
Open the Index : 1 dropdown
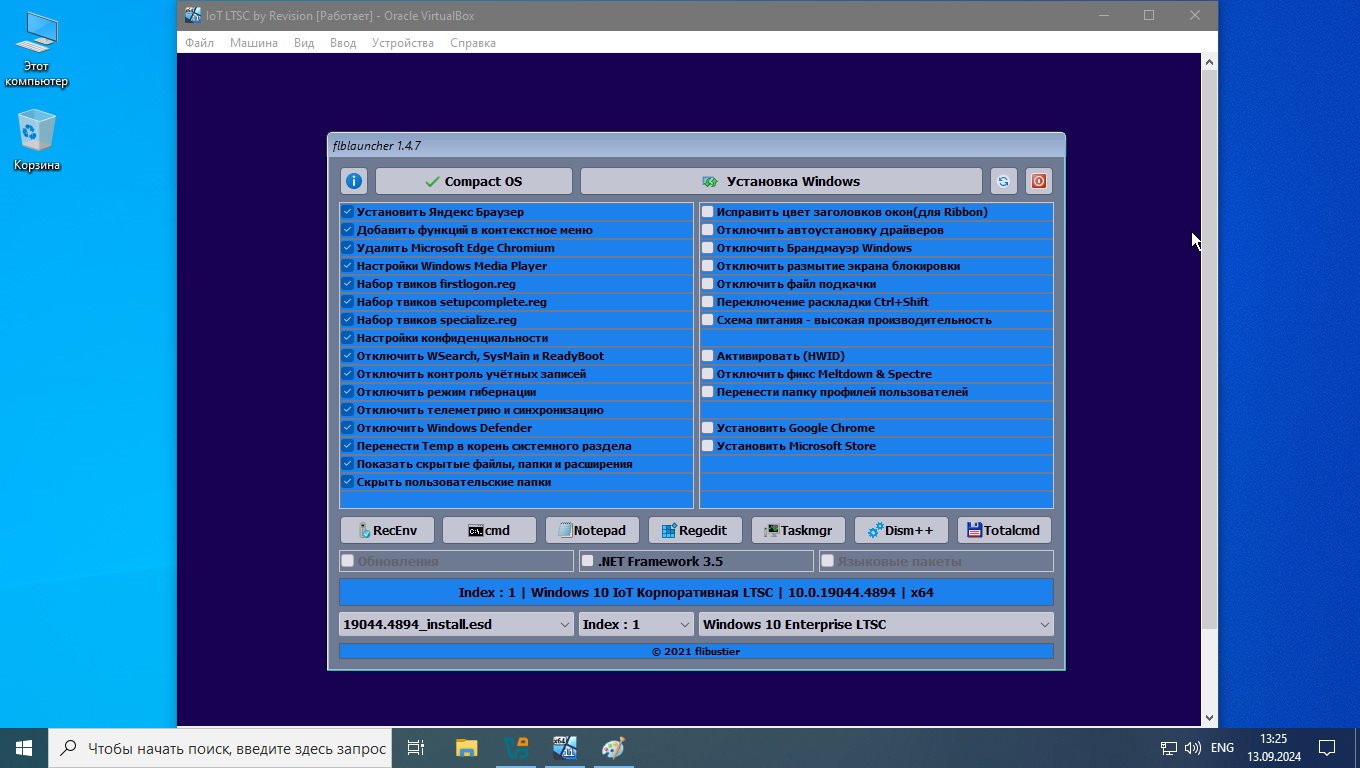636,624
